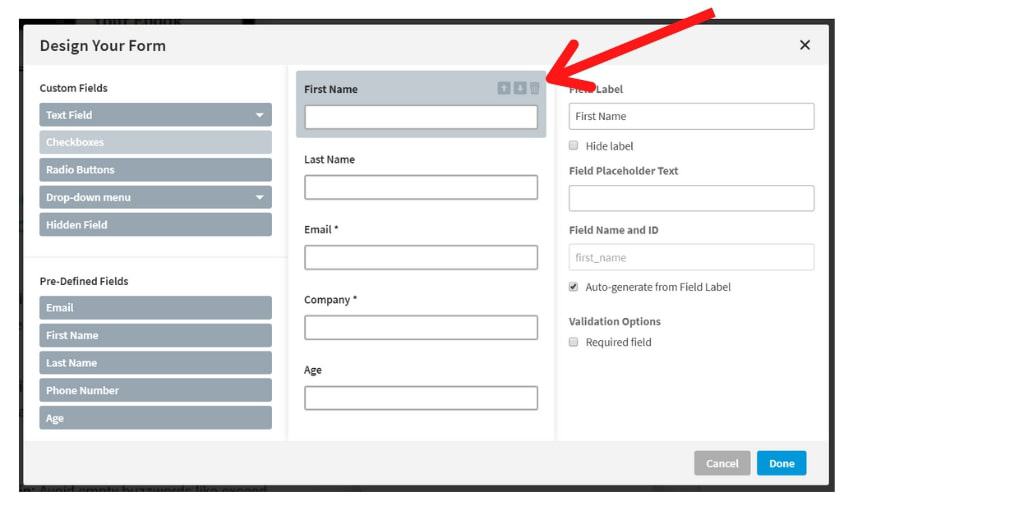Move First Name field down
This screenshot has width=1024, height=512.
tap(520, 88)
